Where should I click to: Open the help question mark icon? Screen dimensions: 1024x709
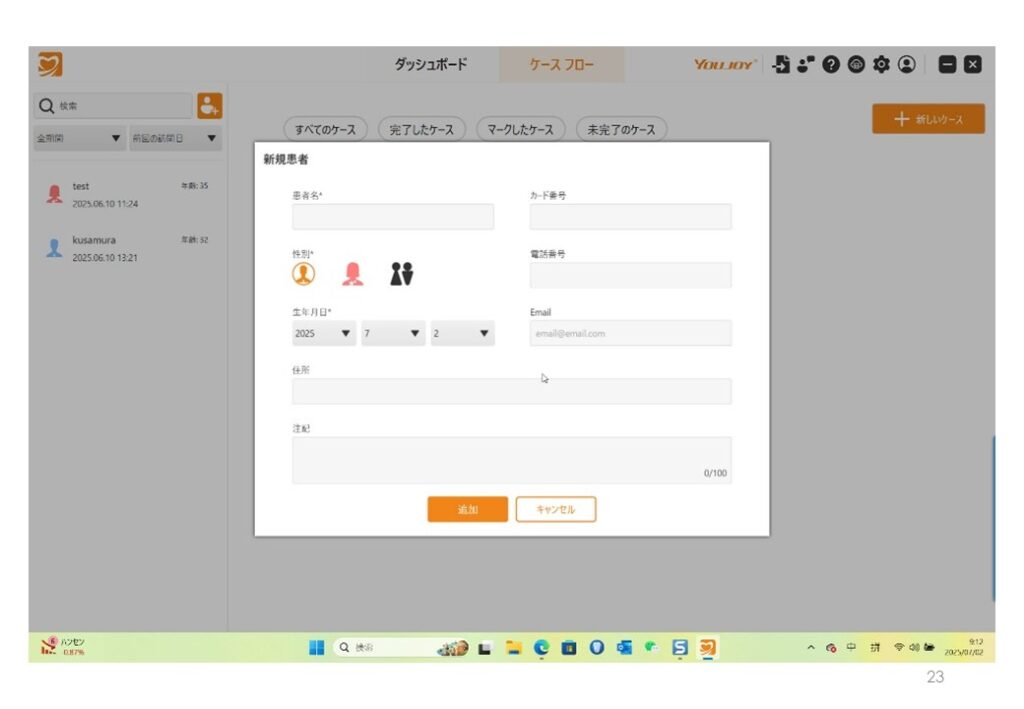click(x=831, y=65)
